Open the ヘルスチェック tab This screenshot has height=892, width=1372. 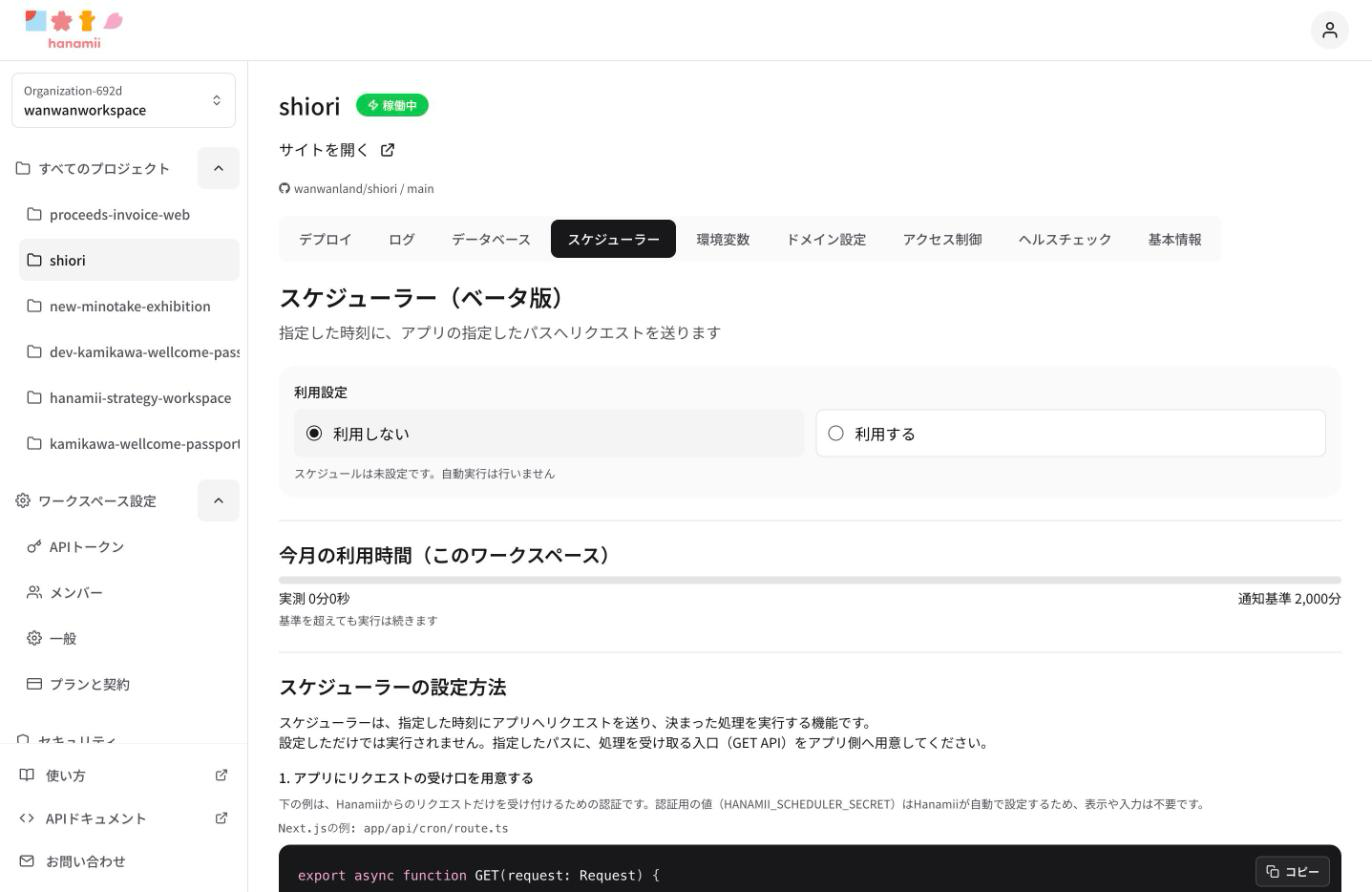coord(1065,239)
